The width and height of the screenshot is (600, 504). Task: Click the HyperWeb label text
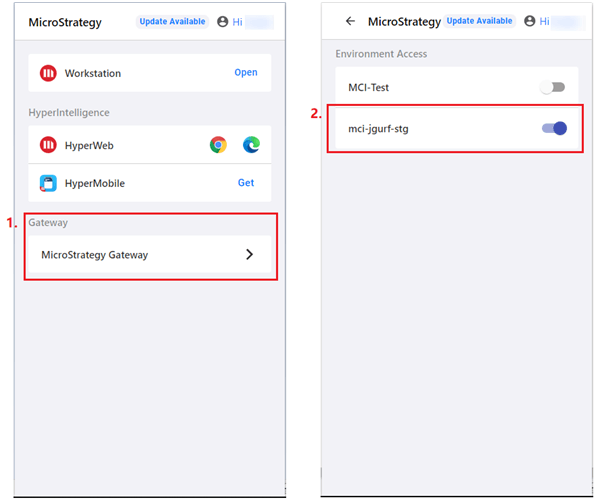click(x=89, y=145)
